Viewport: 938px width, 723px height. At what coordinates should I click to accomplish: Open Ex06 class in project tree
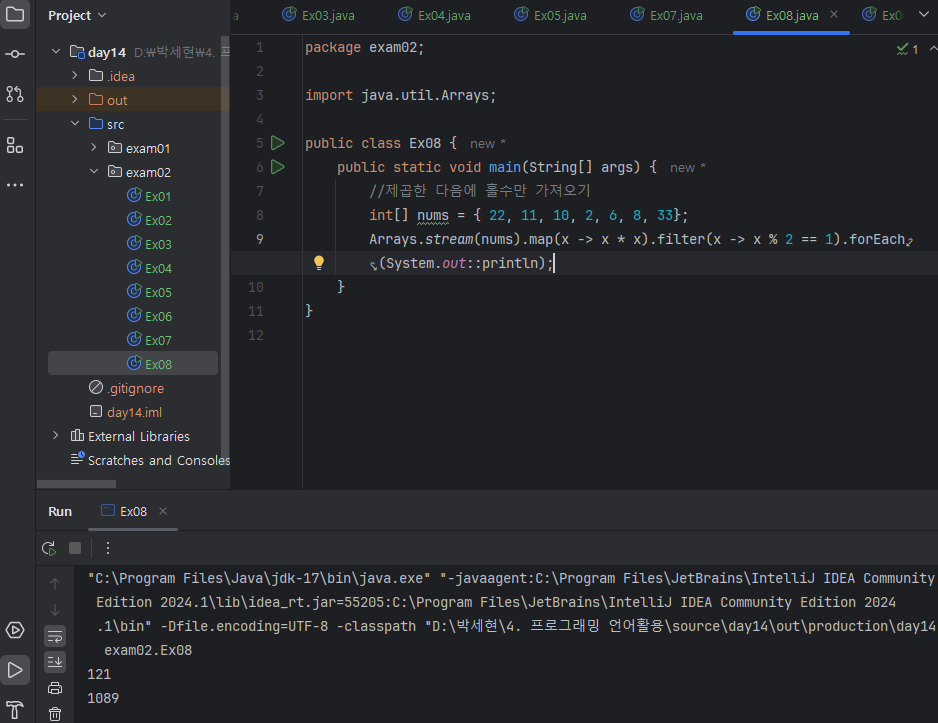[150, 316]
